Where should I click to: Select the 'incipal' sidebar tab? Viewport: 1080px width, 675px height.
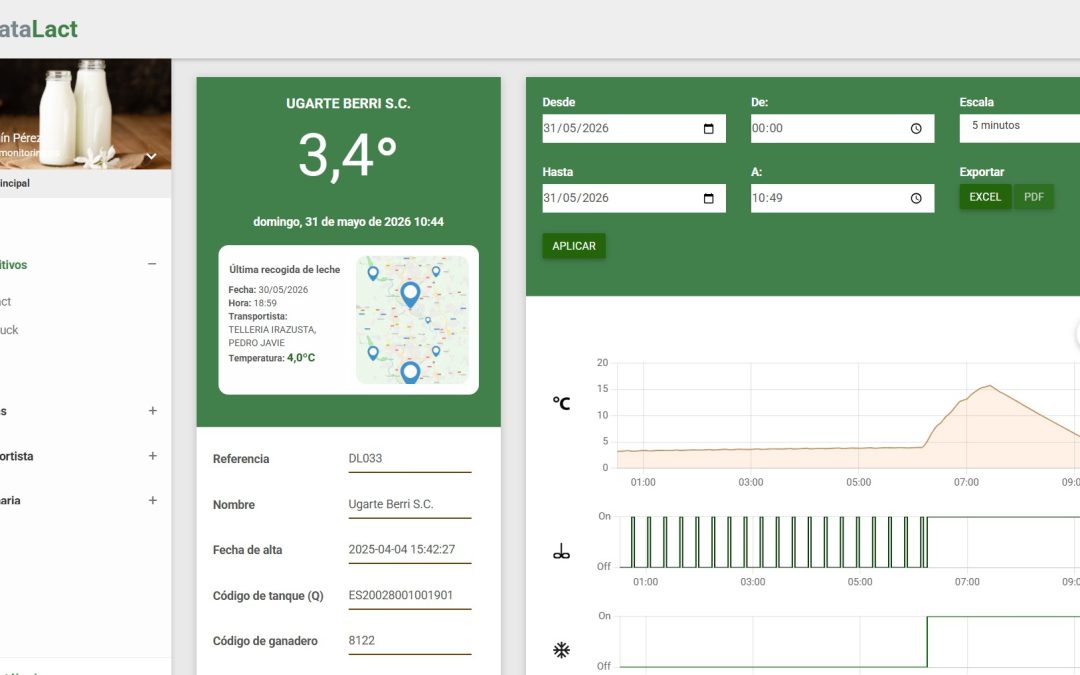click(15, 183)
